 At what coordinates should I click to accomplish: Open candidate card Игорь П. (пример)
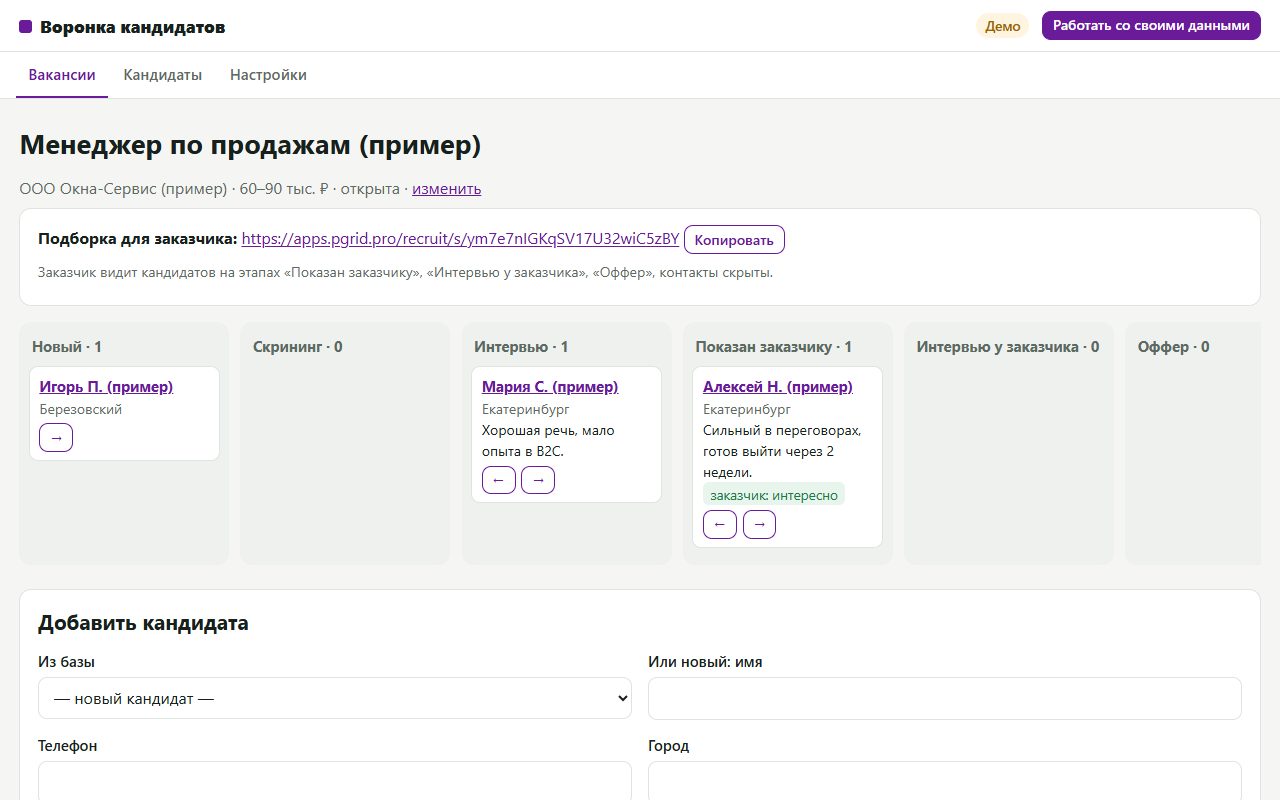pyautogui.click(x=106, y=386)
